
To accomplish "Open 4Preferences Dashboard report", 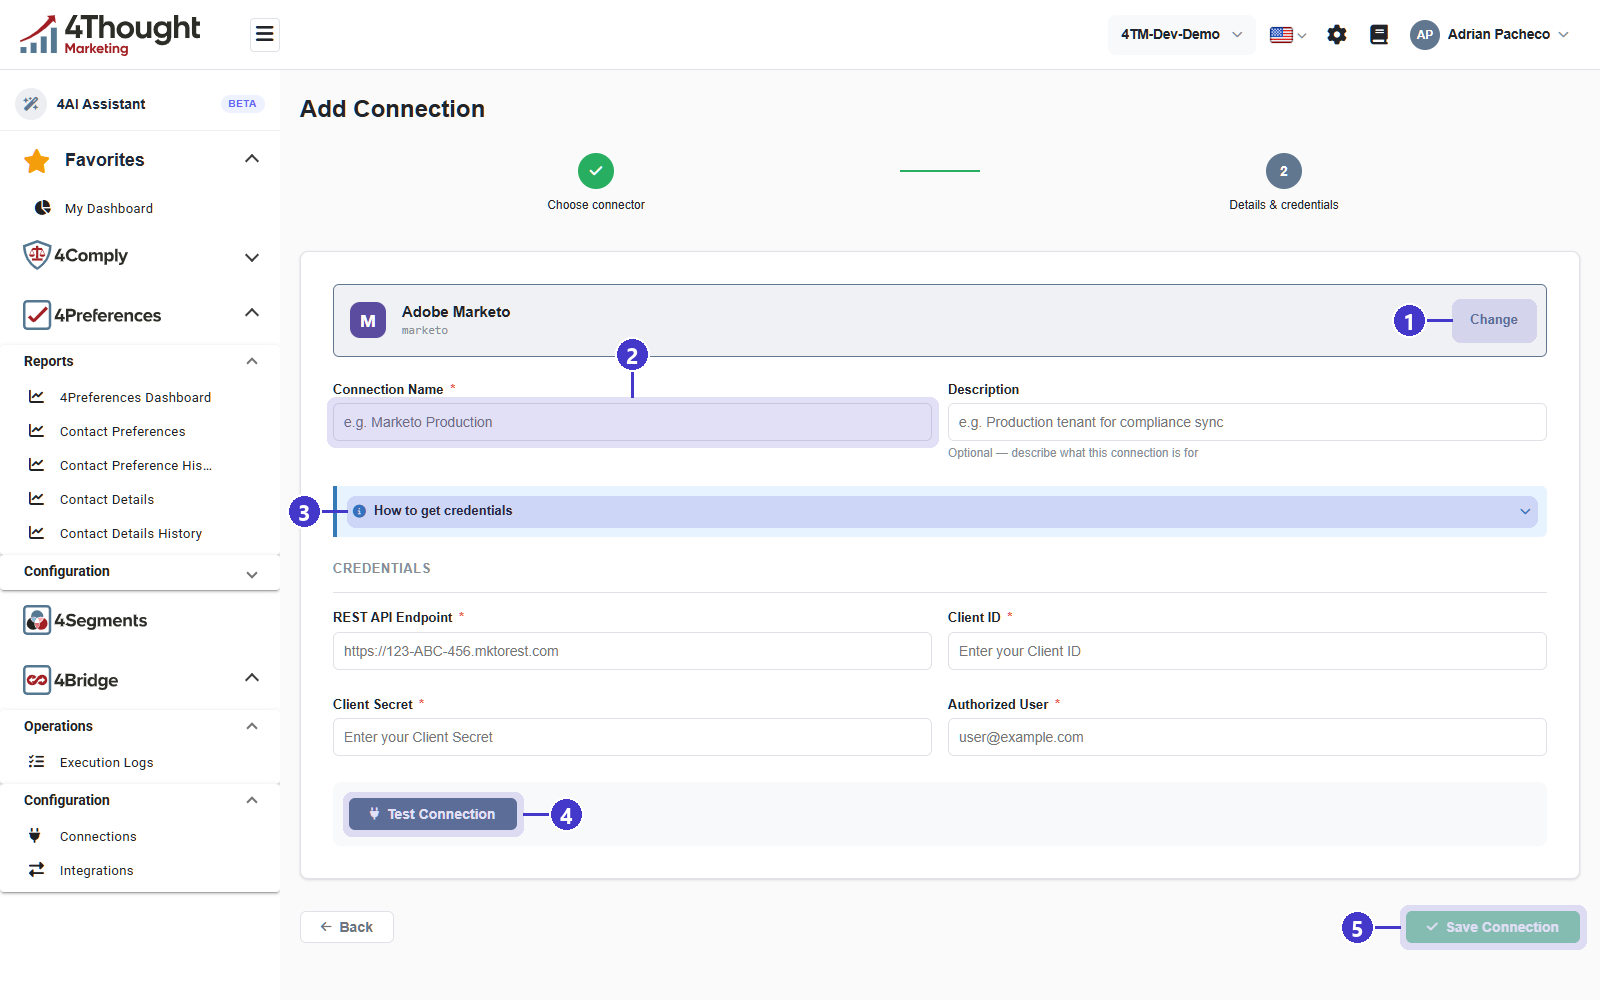I will (x=136, y=397).
